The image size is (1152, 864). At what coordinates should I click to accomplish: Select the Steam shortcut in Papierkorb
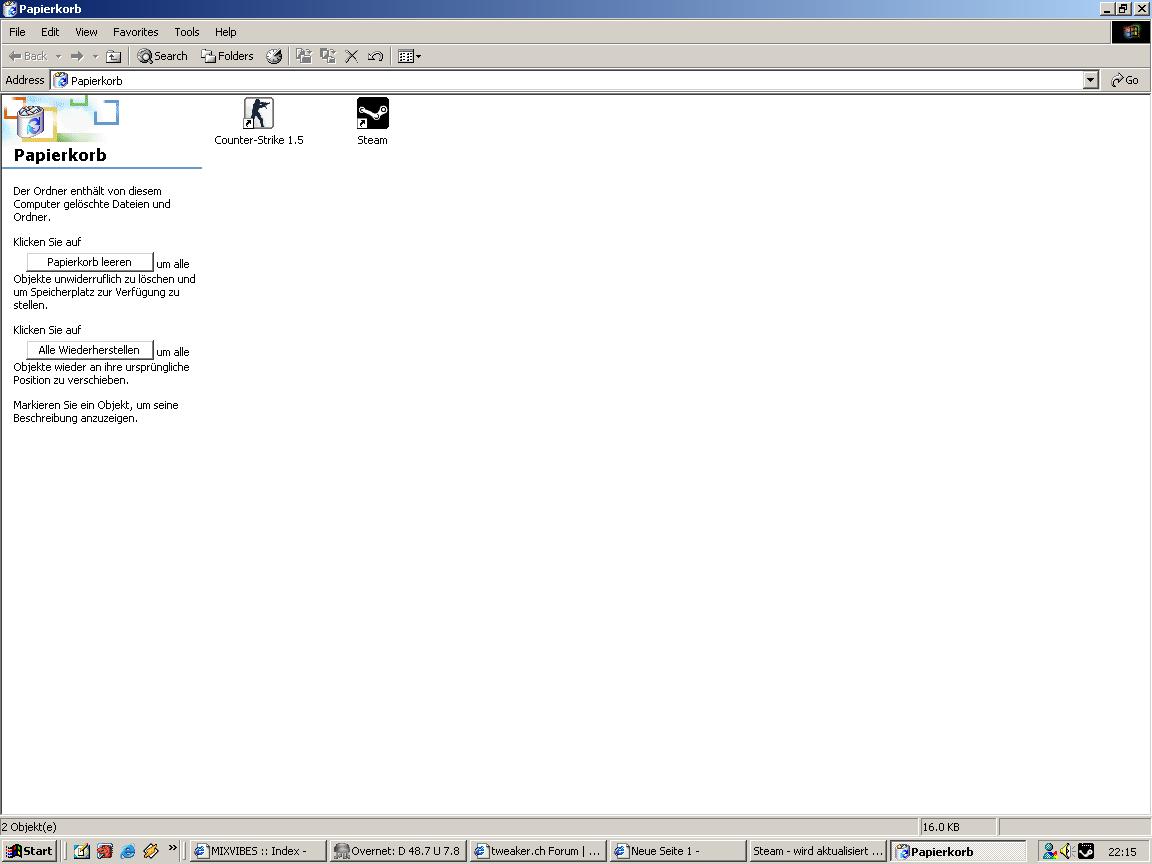click(372, 113)
